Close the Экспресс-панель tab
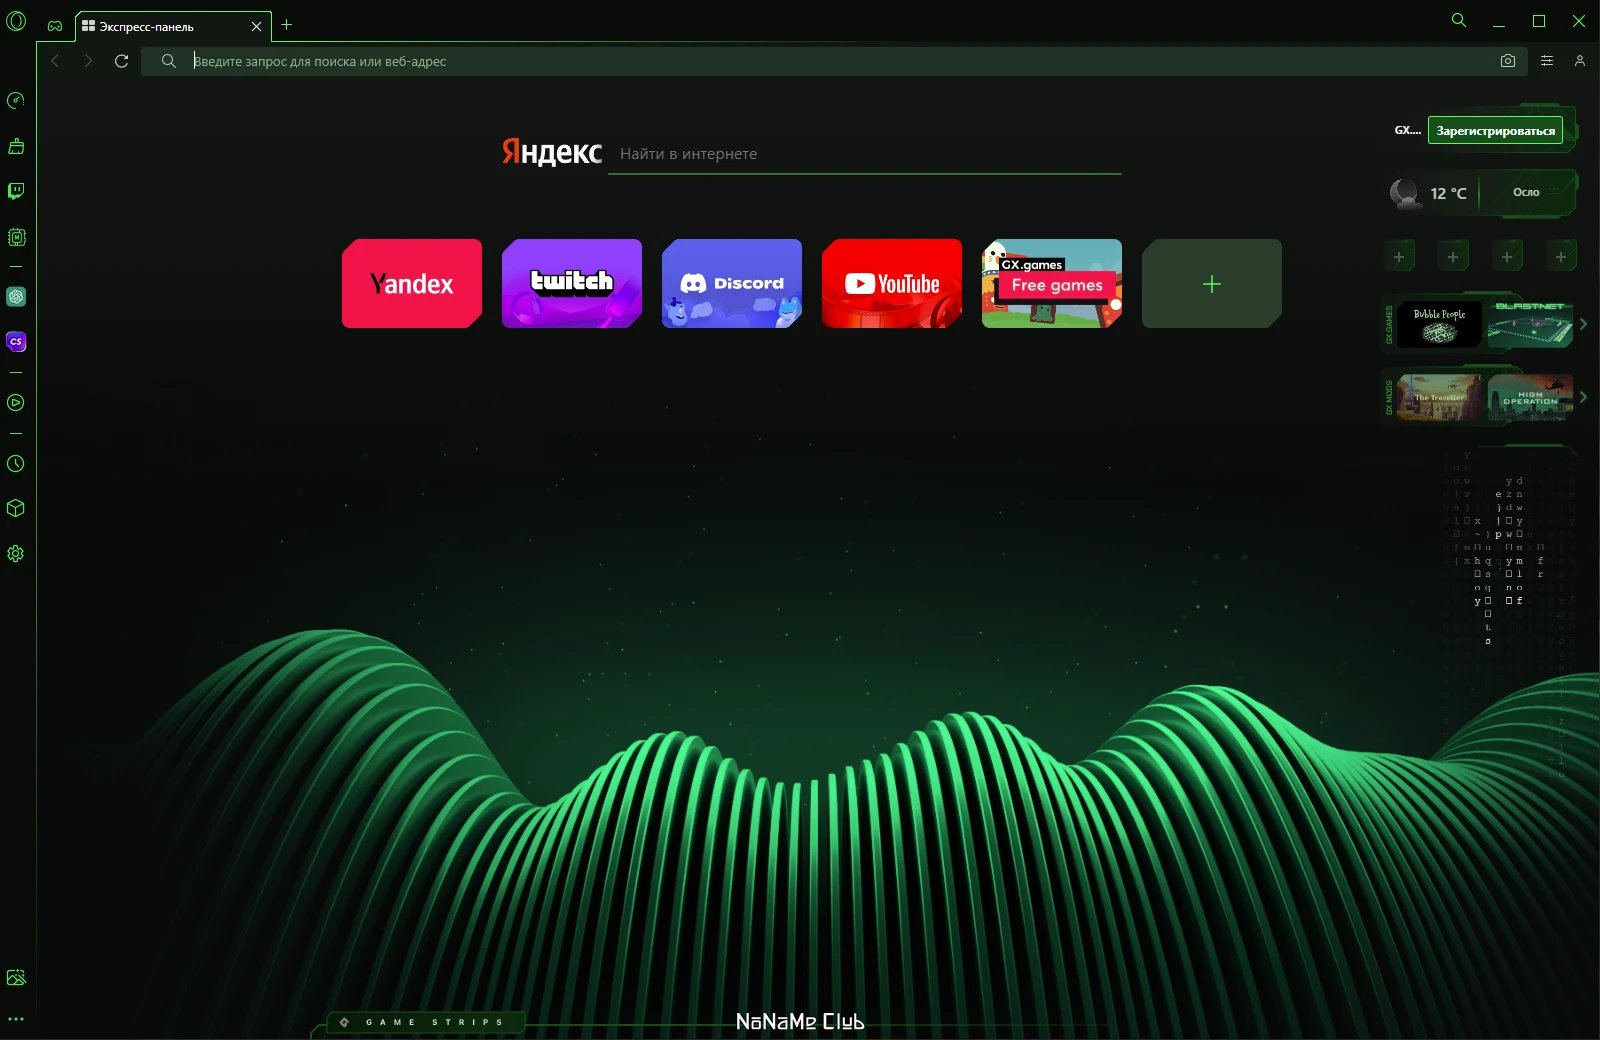 tap(256, 27)
